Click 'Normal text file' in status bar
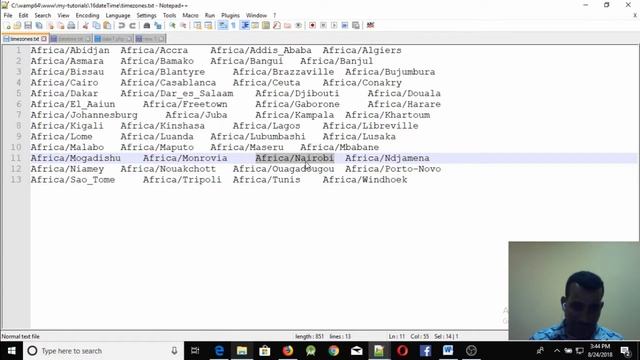 20,337
